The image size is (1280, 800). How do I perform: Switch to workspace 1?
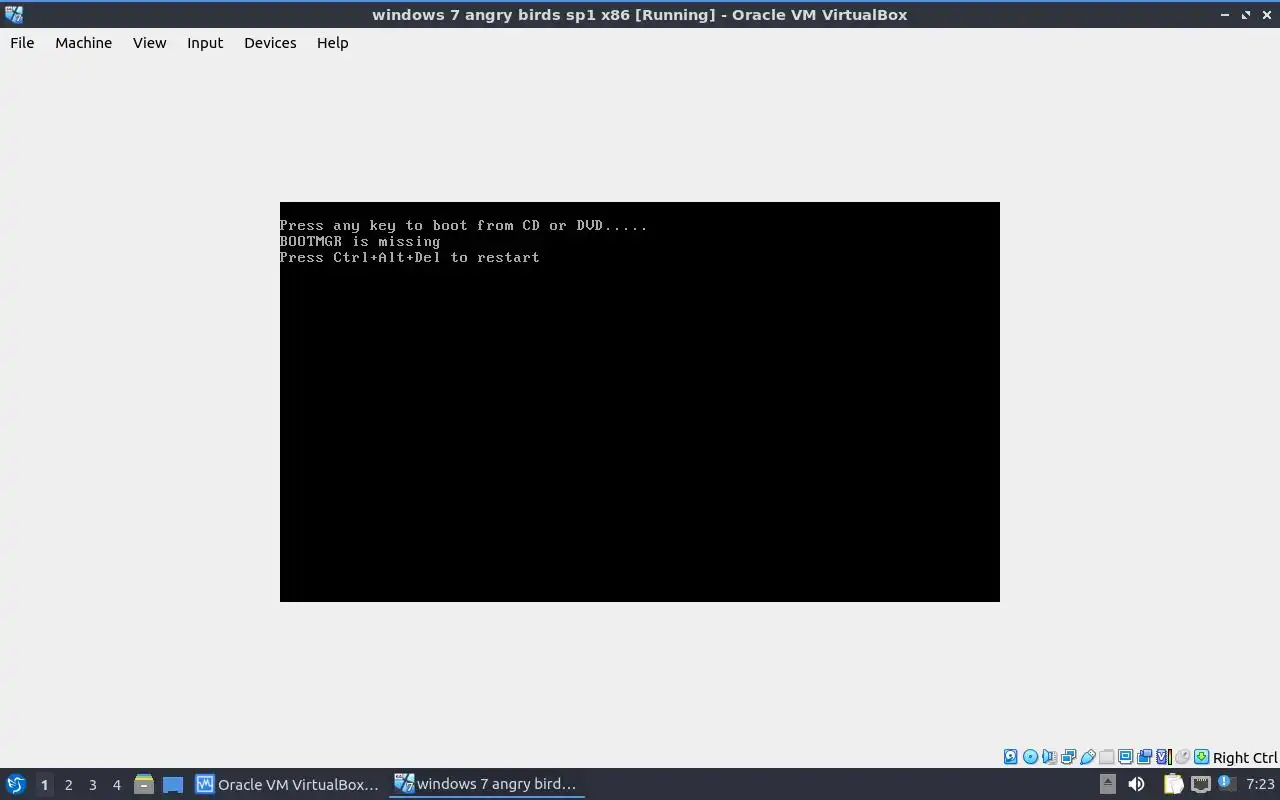[x=44, y=785]
